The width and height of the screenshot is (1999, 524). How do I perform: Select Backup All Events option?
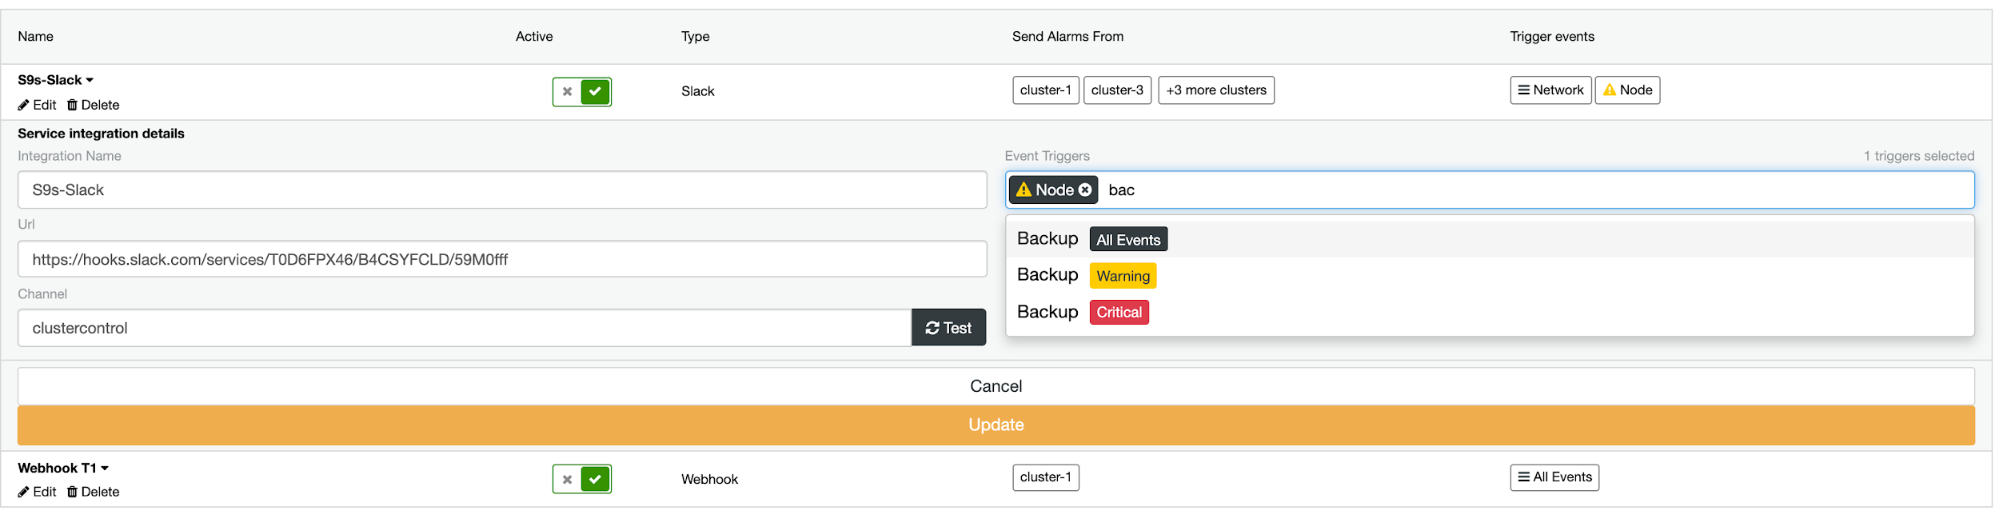tap(1490, 239)
